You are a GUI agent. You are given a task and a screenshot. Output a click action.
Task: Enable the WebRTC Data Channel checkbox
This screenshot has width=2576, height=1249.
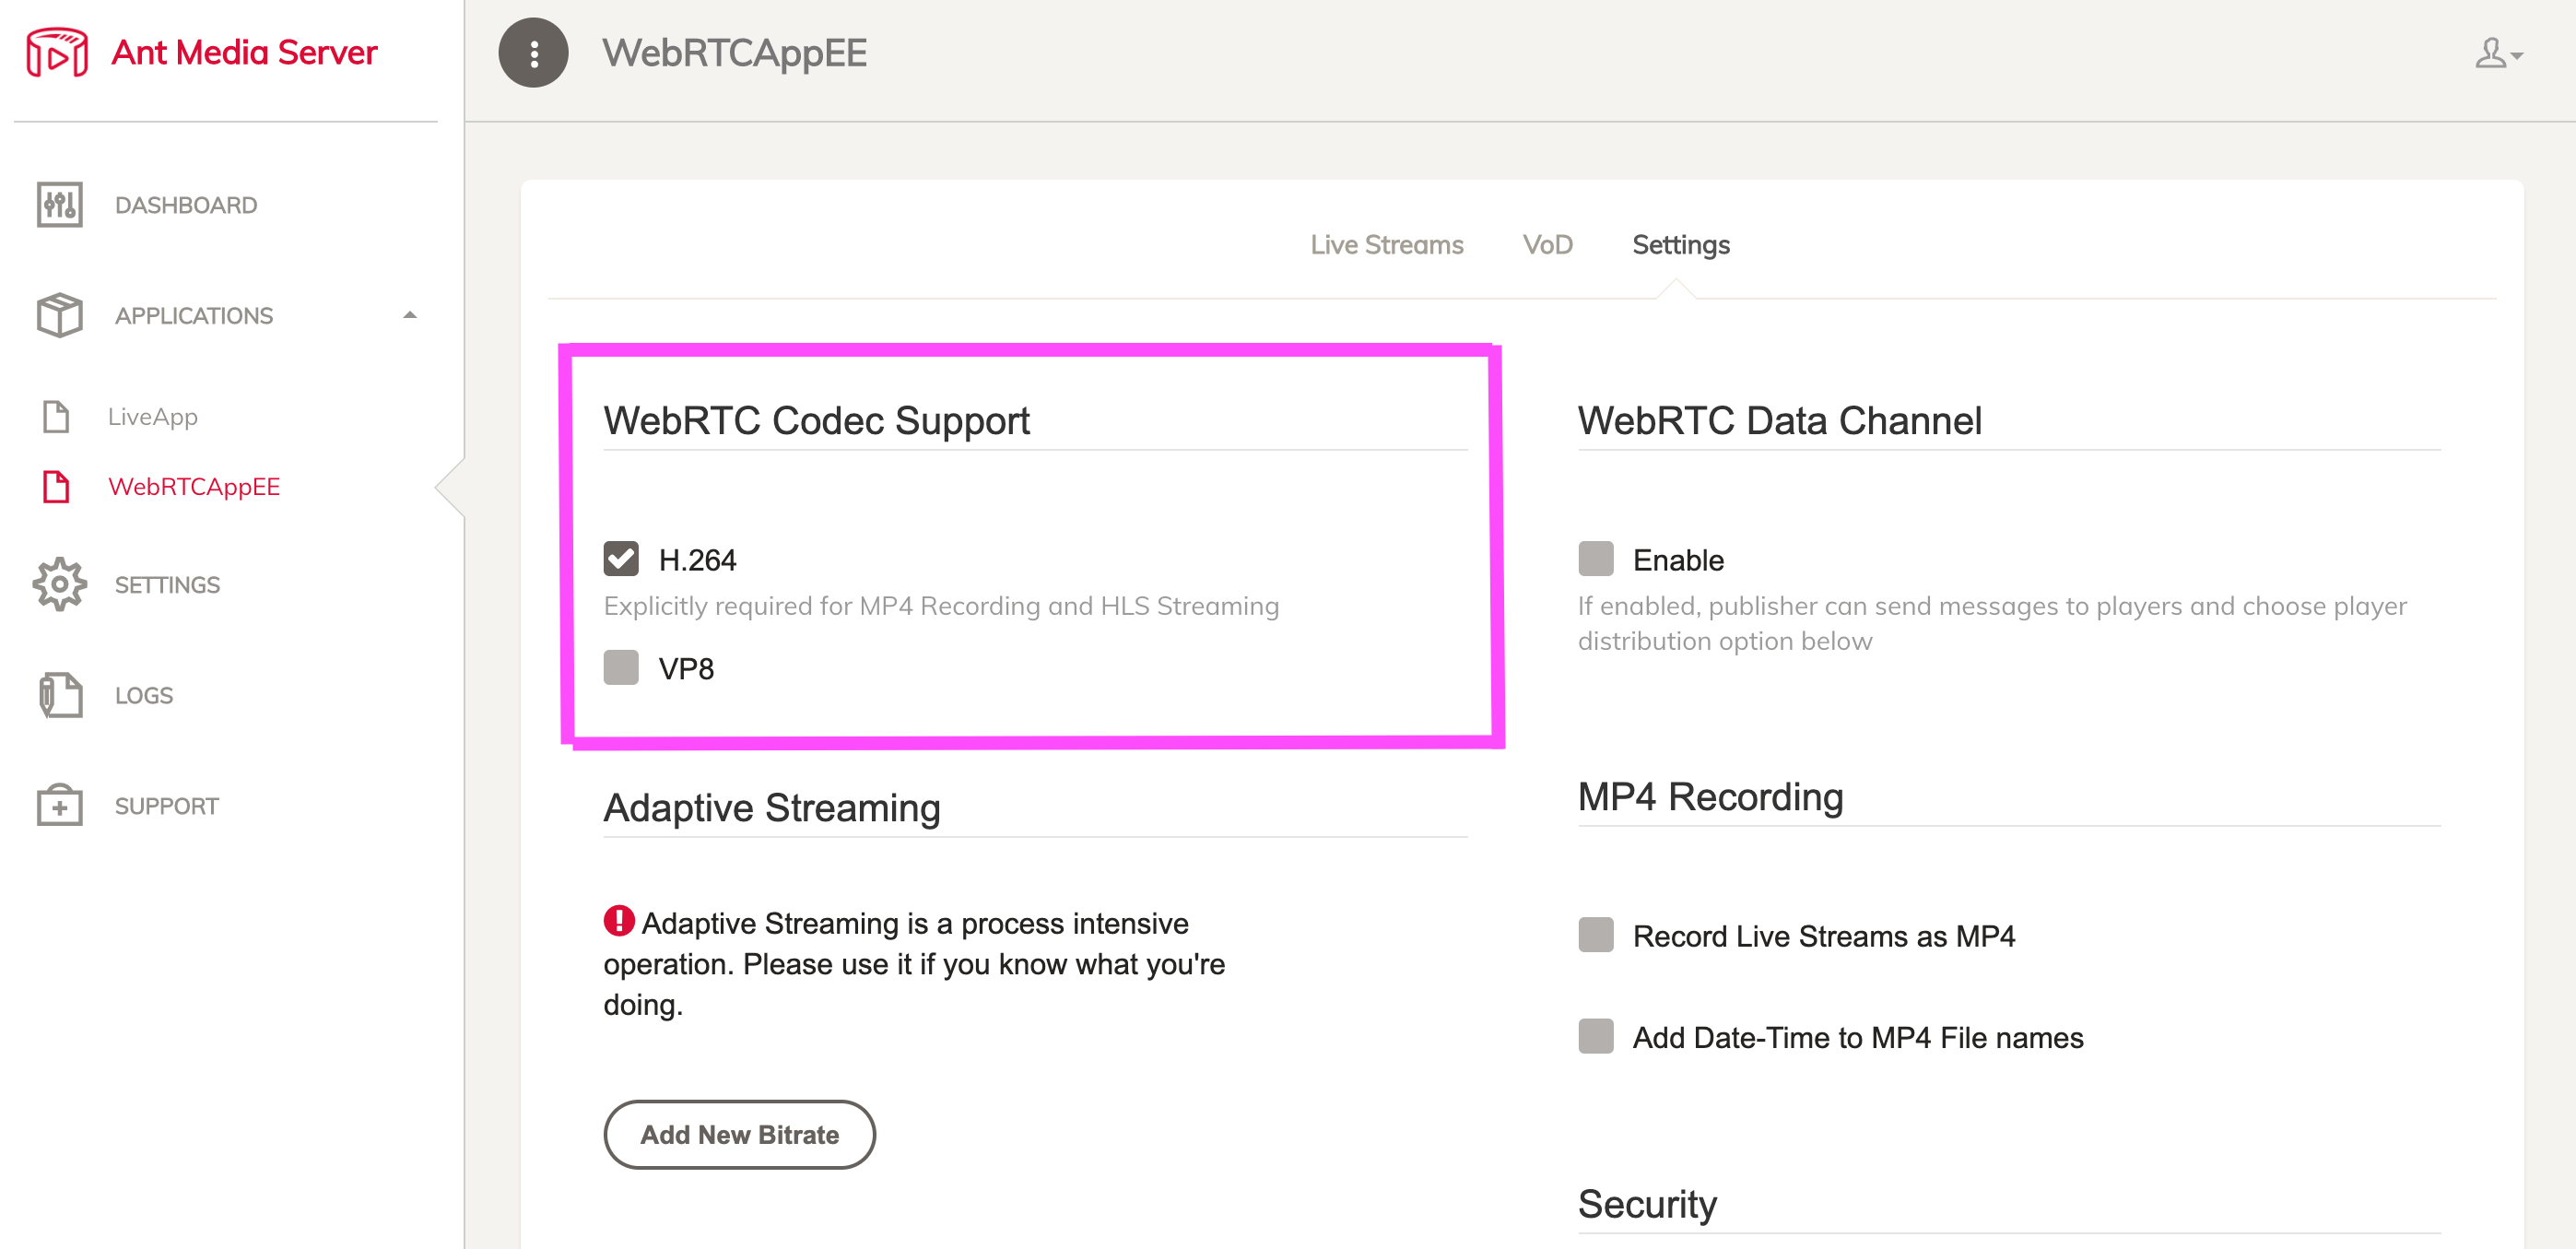click(x=1595, y=559)
